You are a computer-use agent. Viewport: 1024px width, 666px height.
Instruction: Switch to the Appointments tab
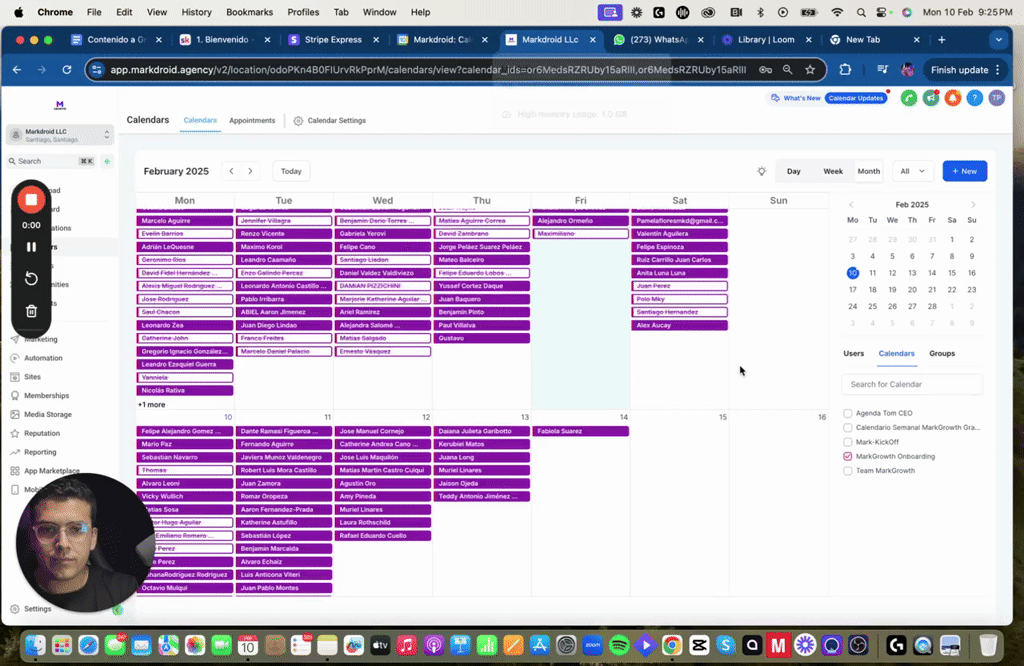252,121
